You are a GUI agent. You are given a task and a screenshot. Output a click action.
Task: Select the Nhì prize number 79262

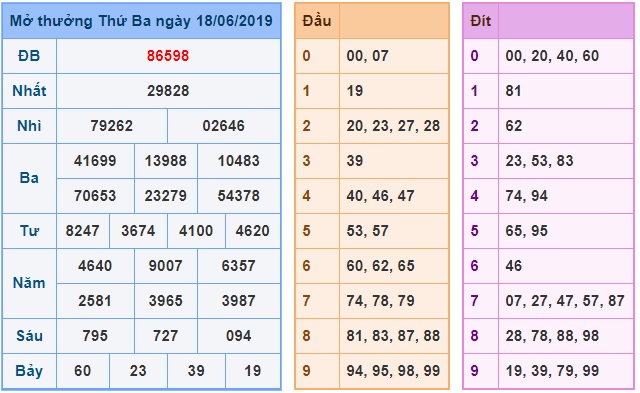[111, 126]
